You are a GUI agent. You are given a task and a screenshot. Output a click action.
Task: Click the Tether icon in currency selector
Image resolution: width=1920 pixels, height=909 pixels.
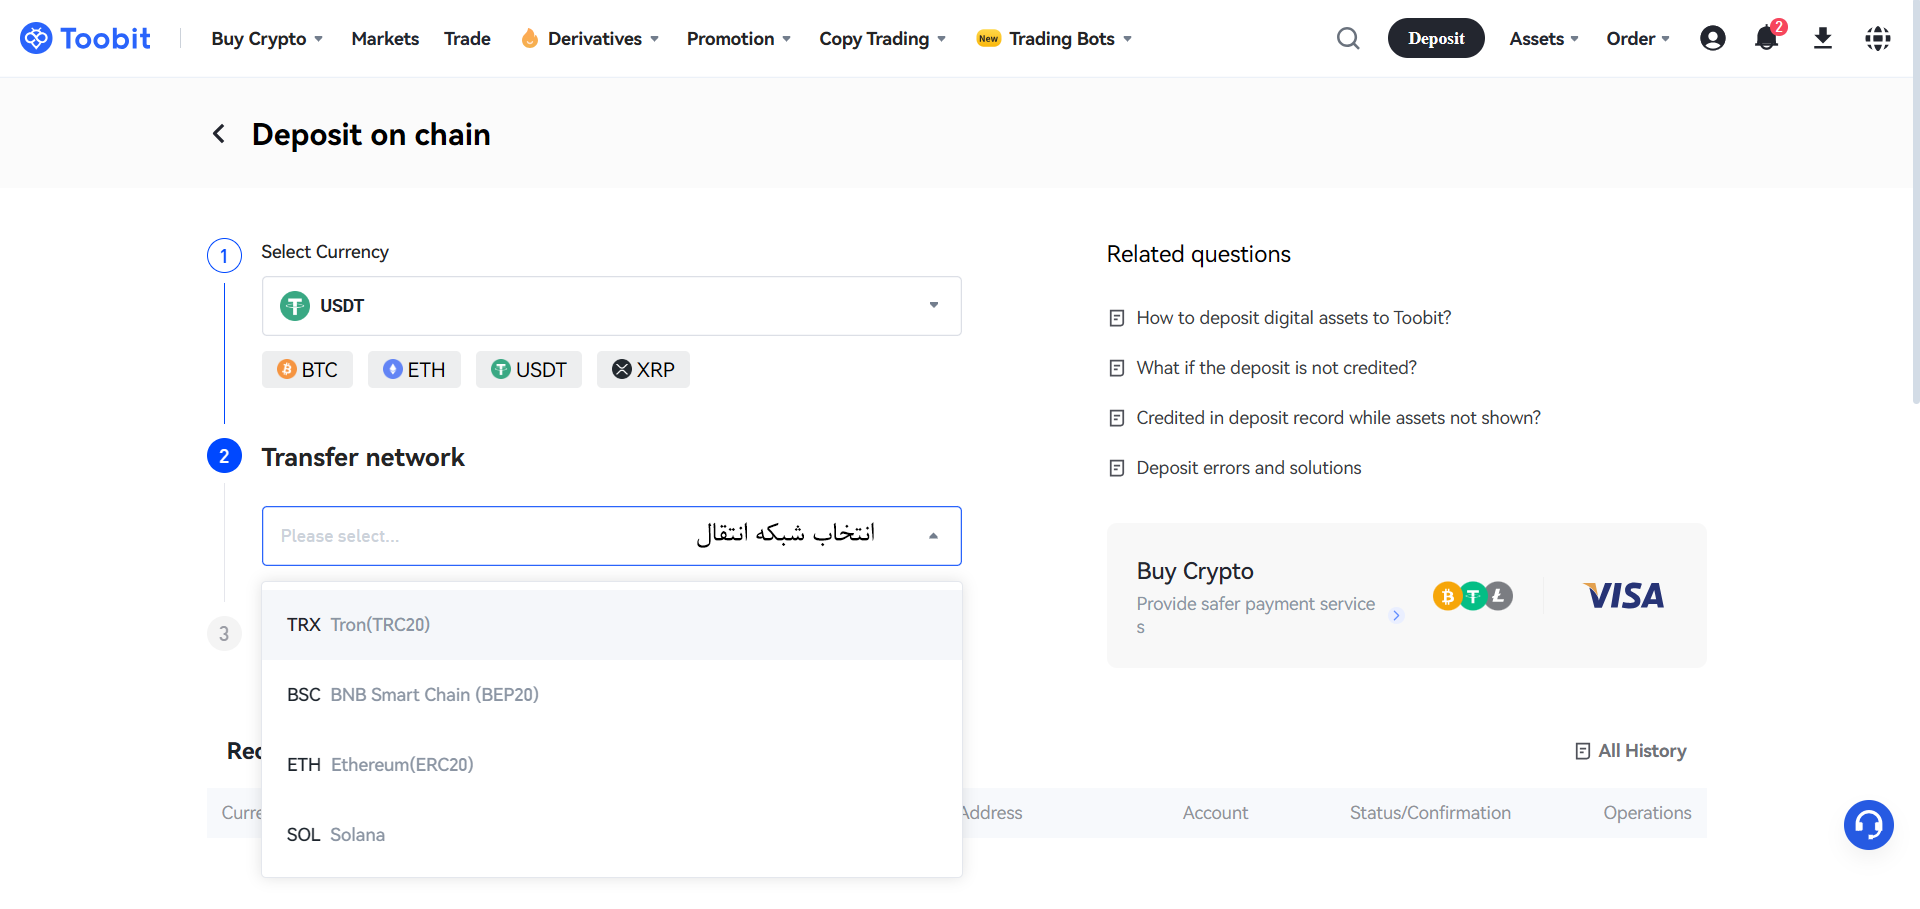(x=295, y=306)
